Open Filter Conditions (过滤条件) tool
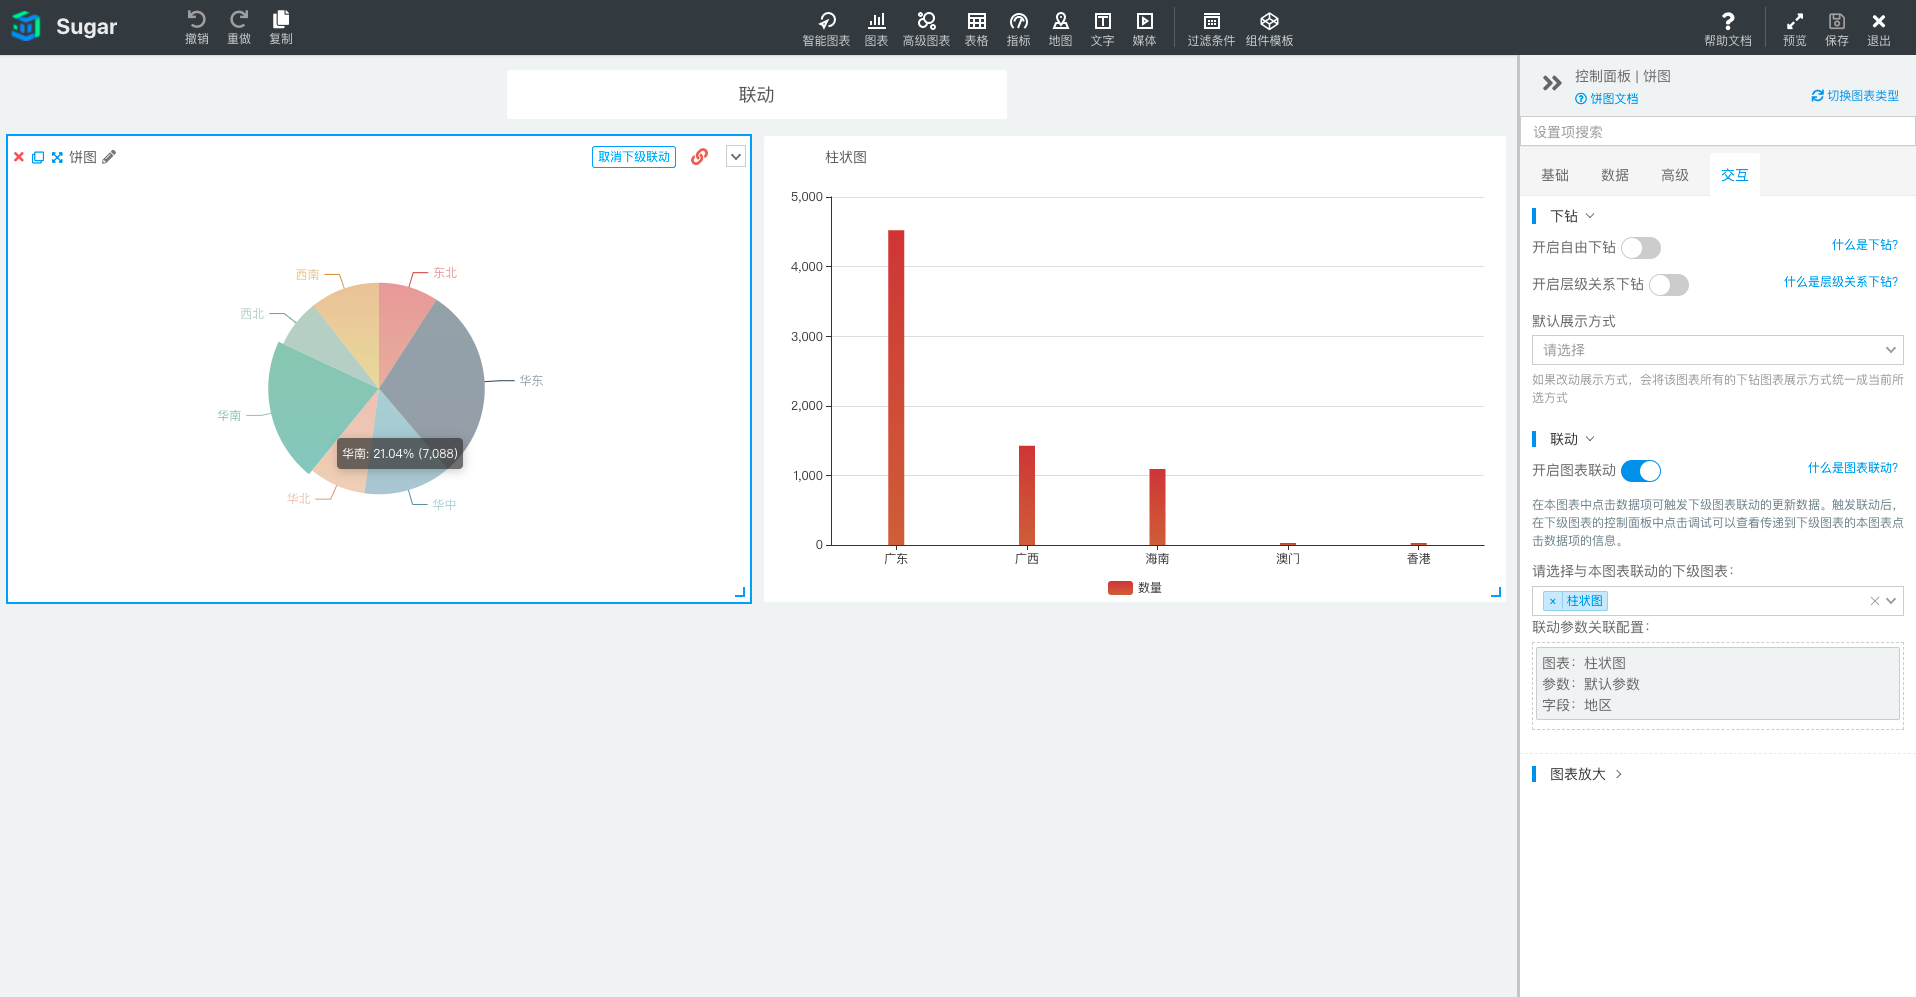 pyautogui.click(x=1211, y=29)
